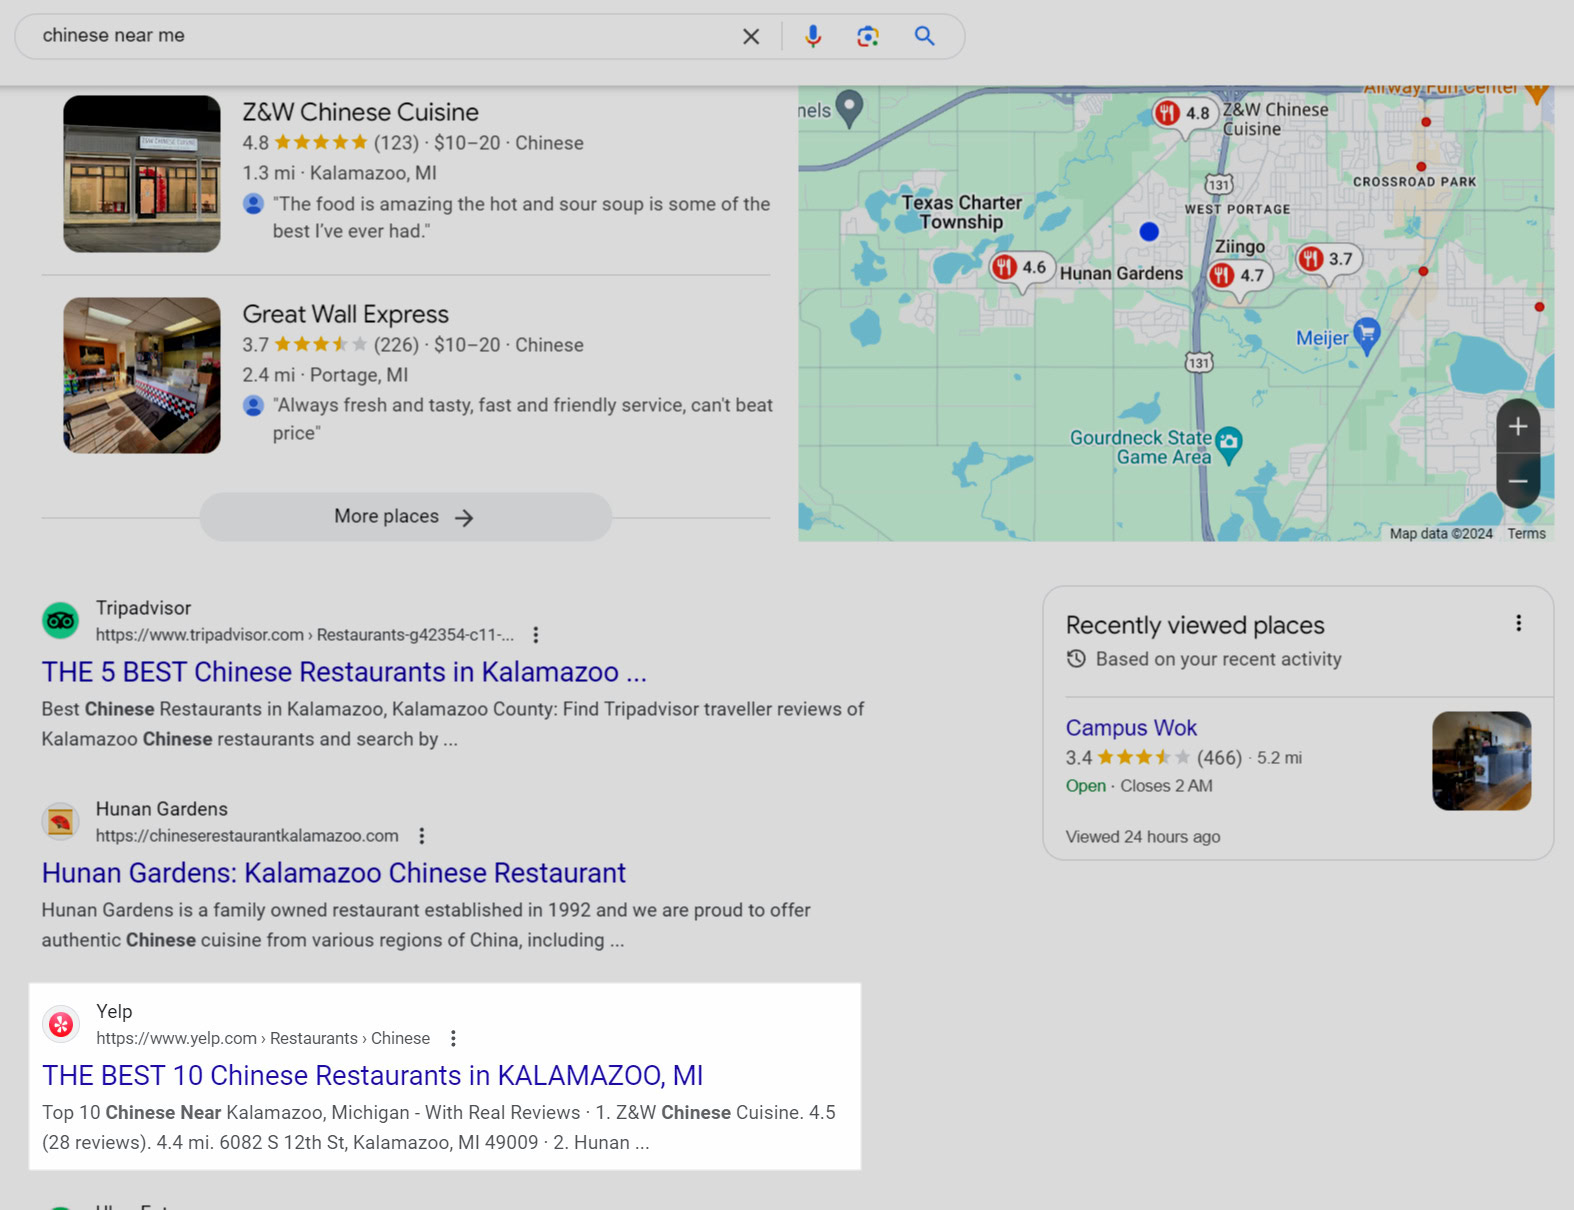1574x1210 pixels.
Task: Open Hunan Gardens result options three-dot menu
Action: coord(422,836)
